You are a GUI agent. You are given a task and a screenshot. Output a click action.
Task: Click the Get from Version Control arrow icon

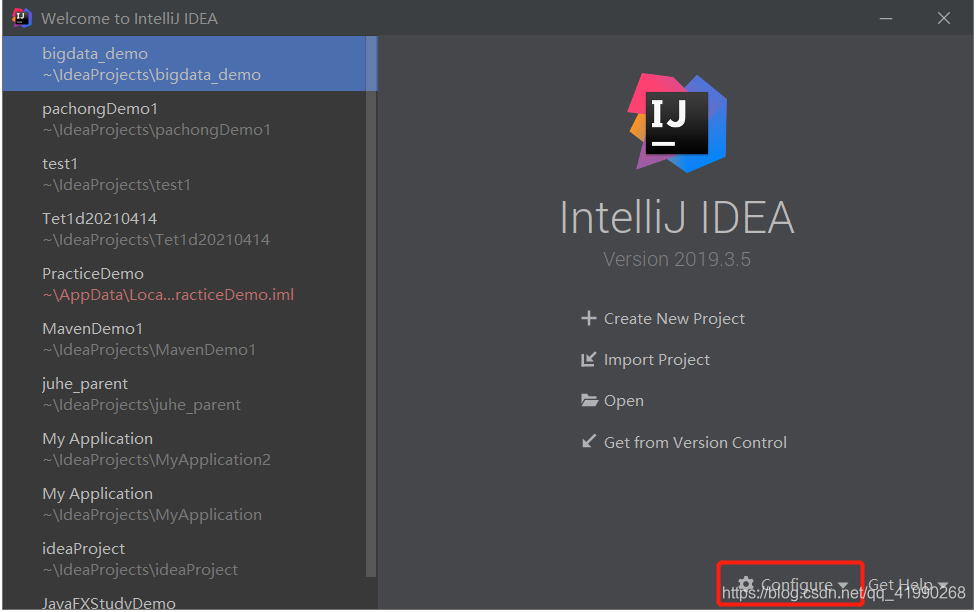click(588, 441)
